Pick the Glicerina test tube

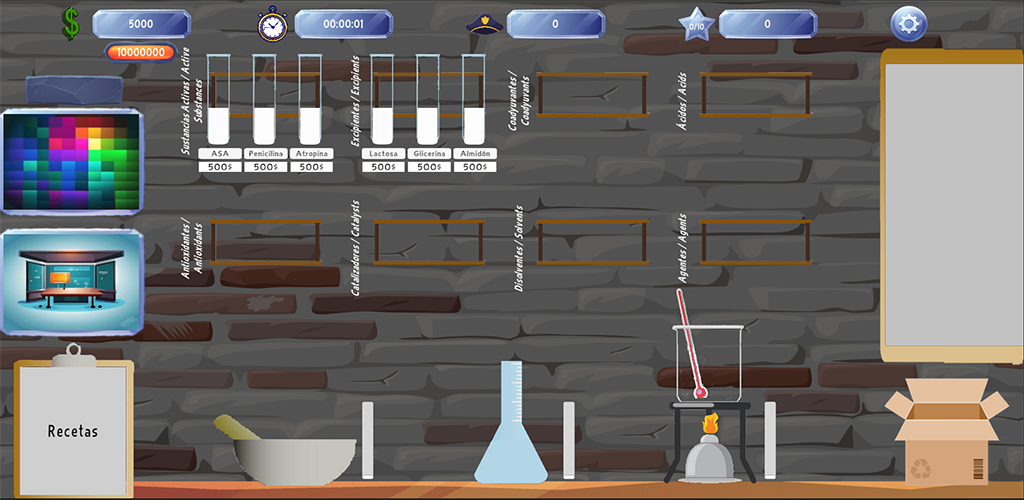428,100
